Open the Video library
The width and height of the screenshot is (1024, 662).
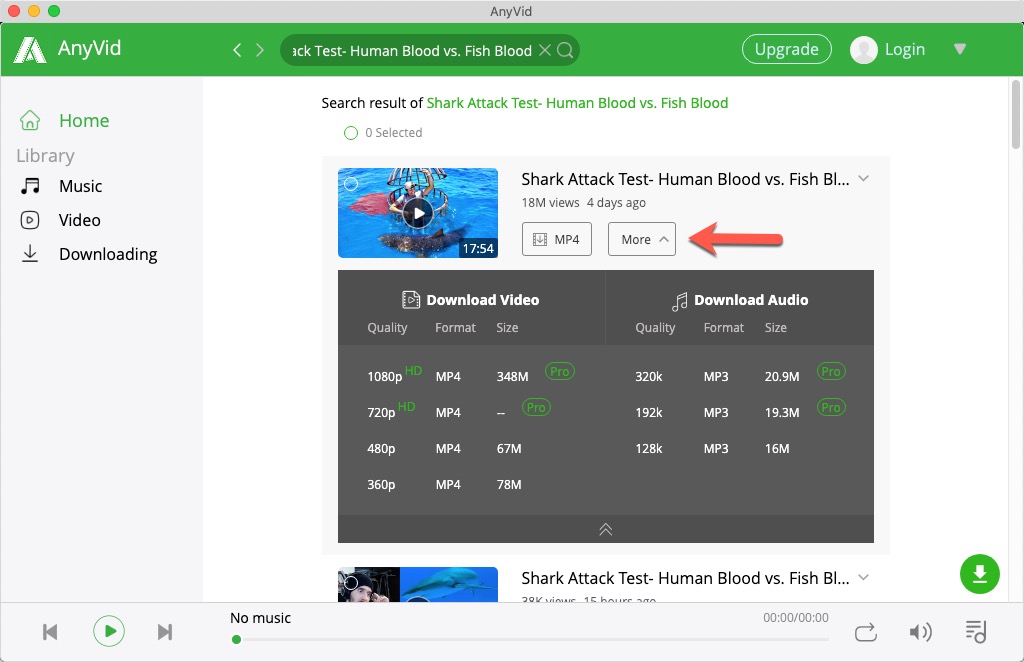pos(60,220)
